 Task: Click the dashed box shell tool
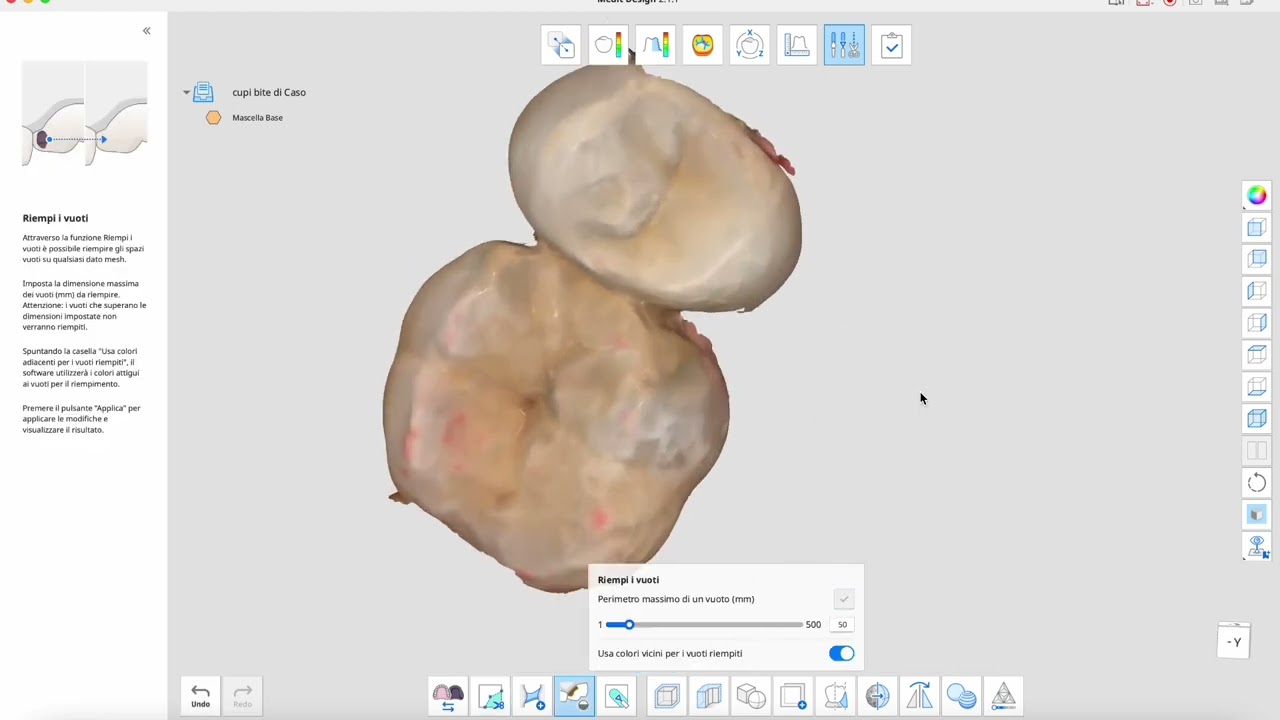click(x=667, y=696)
